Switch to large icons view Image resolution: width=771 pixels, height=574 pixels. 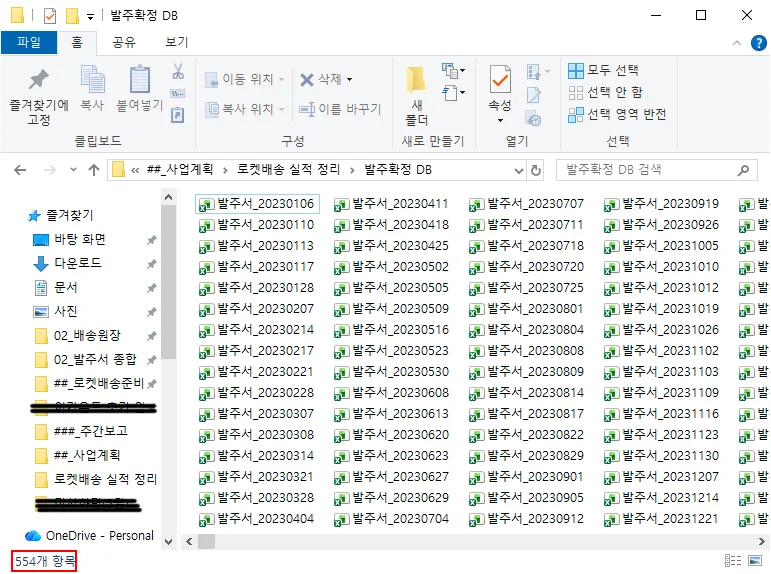pos(754,561)
